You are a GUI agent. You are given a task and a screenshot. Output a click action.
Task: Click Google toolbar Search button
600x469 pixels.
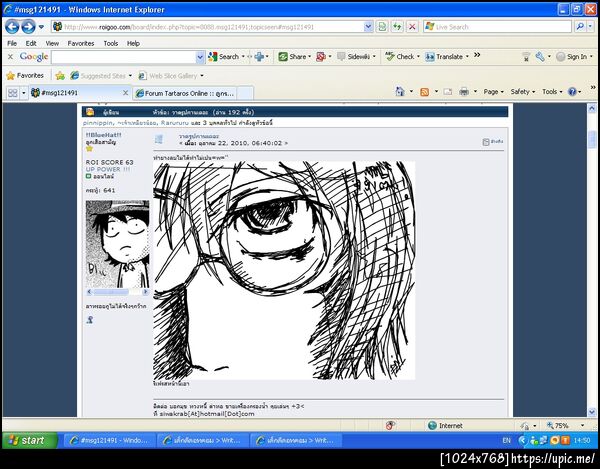point(223,57)
